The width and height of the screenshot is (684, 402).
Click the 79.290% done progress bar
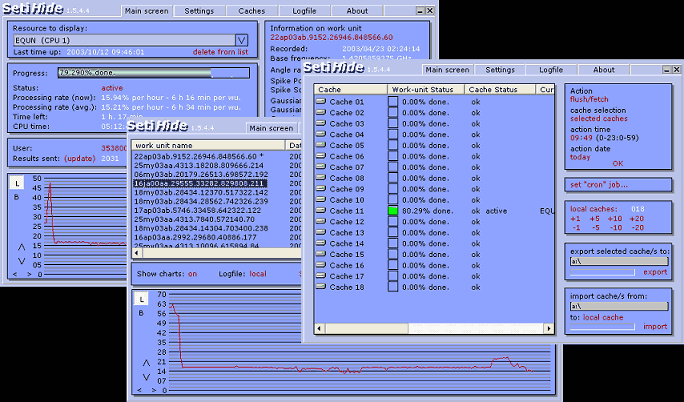(x=154, y=73)
